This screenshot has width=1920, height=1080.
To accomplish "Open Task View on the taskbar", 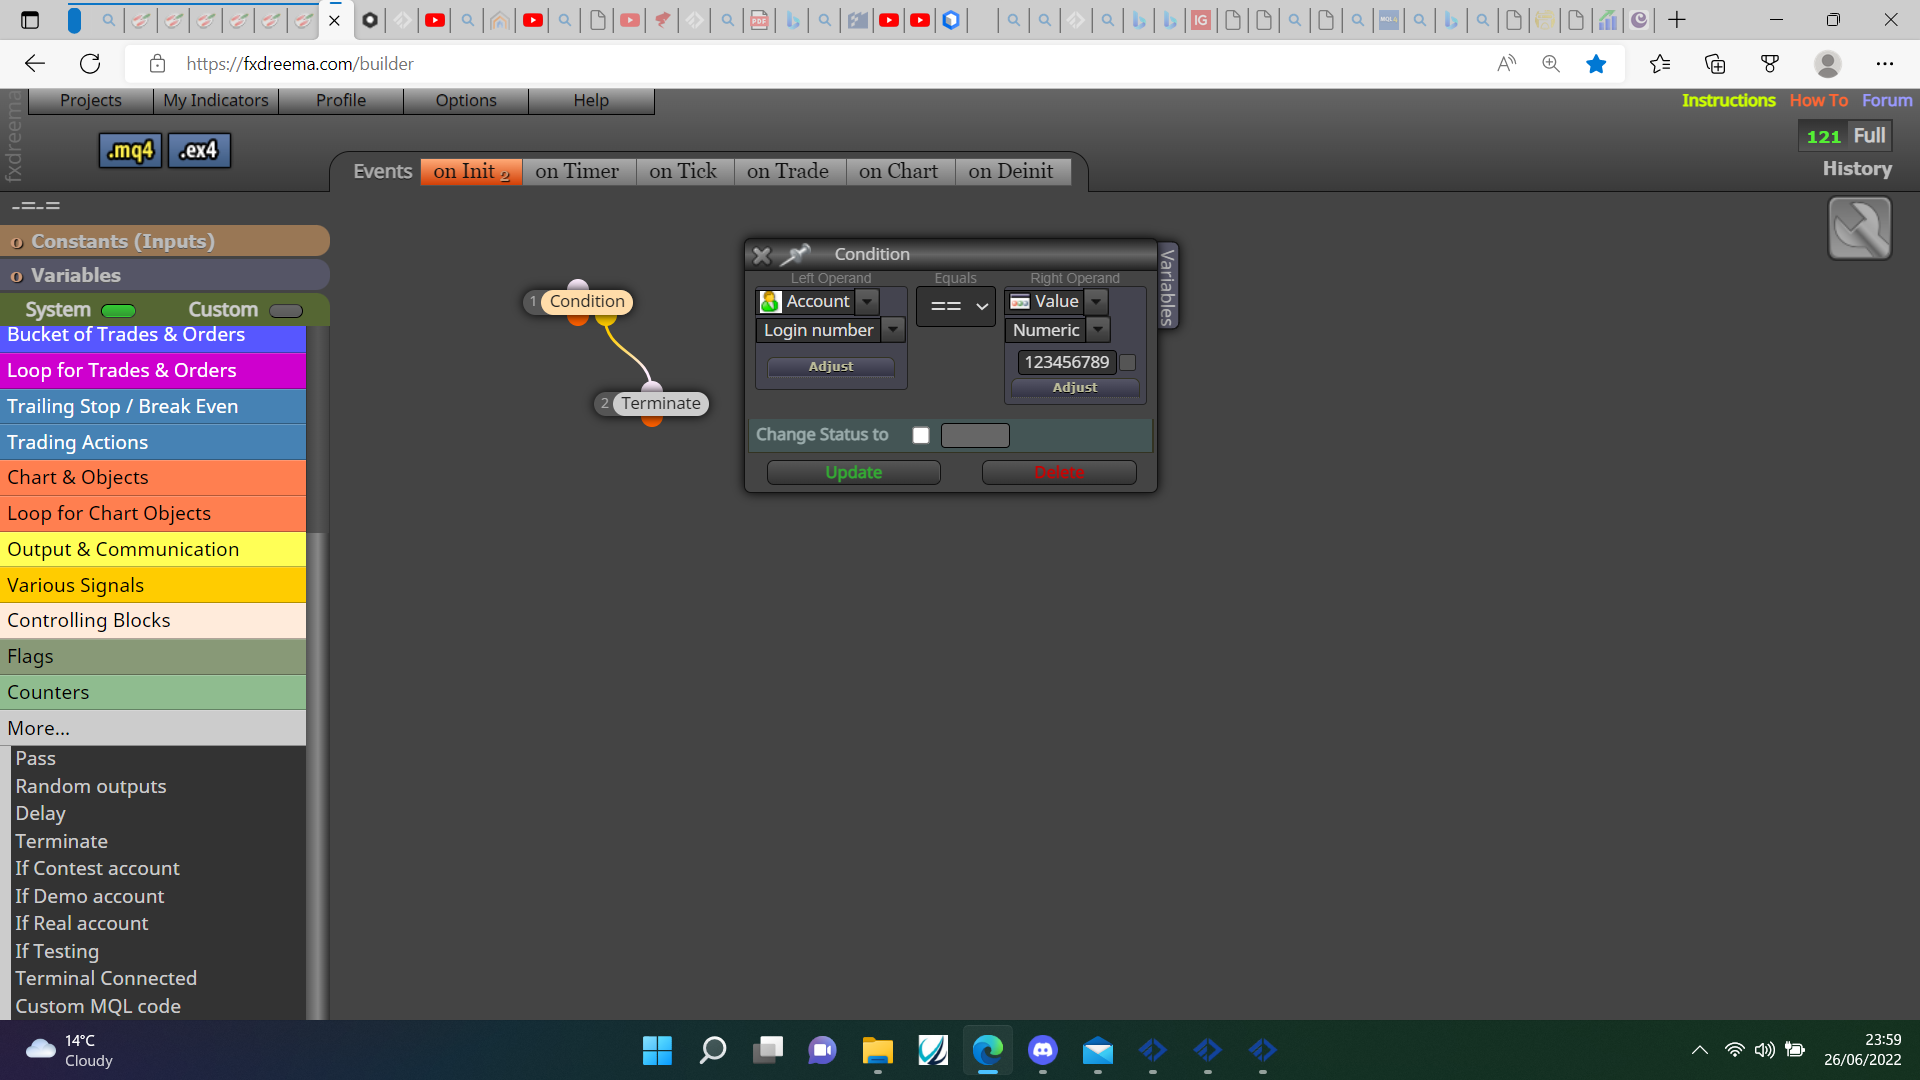I will 768,1050.
